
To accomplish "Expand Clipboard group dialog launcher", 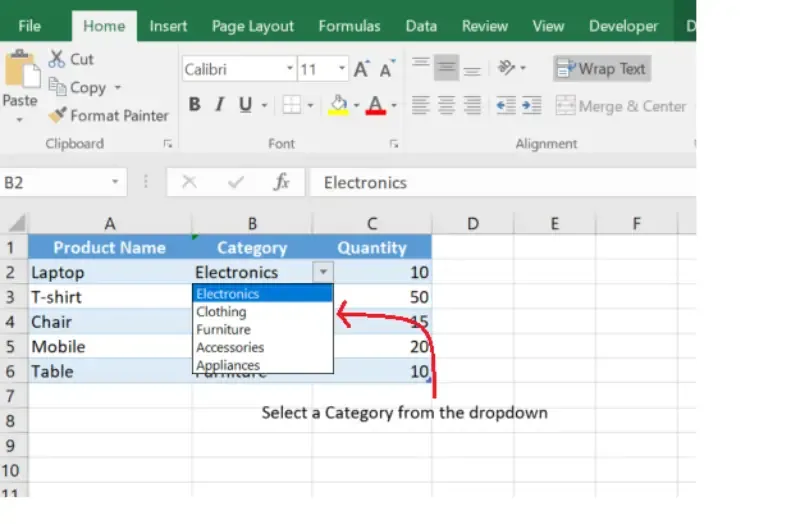I will pyautogui.click(x=167, y=144).
